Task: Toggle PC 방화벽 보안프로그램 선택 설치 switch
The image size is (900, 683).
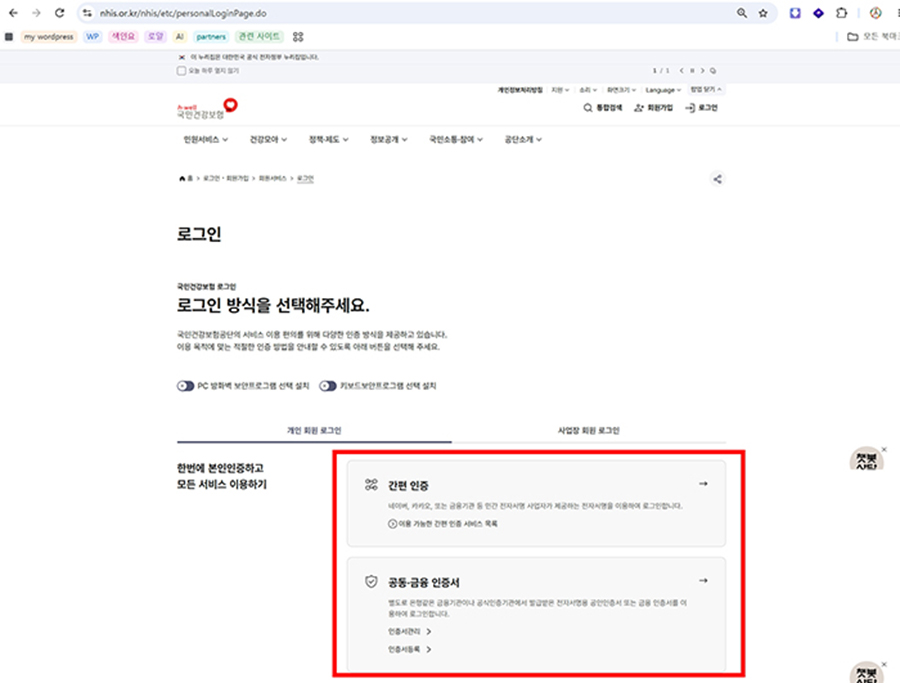Action: point(185,386)
